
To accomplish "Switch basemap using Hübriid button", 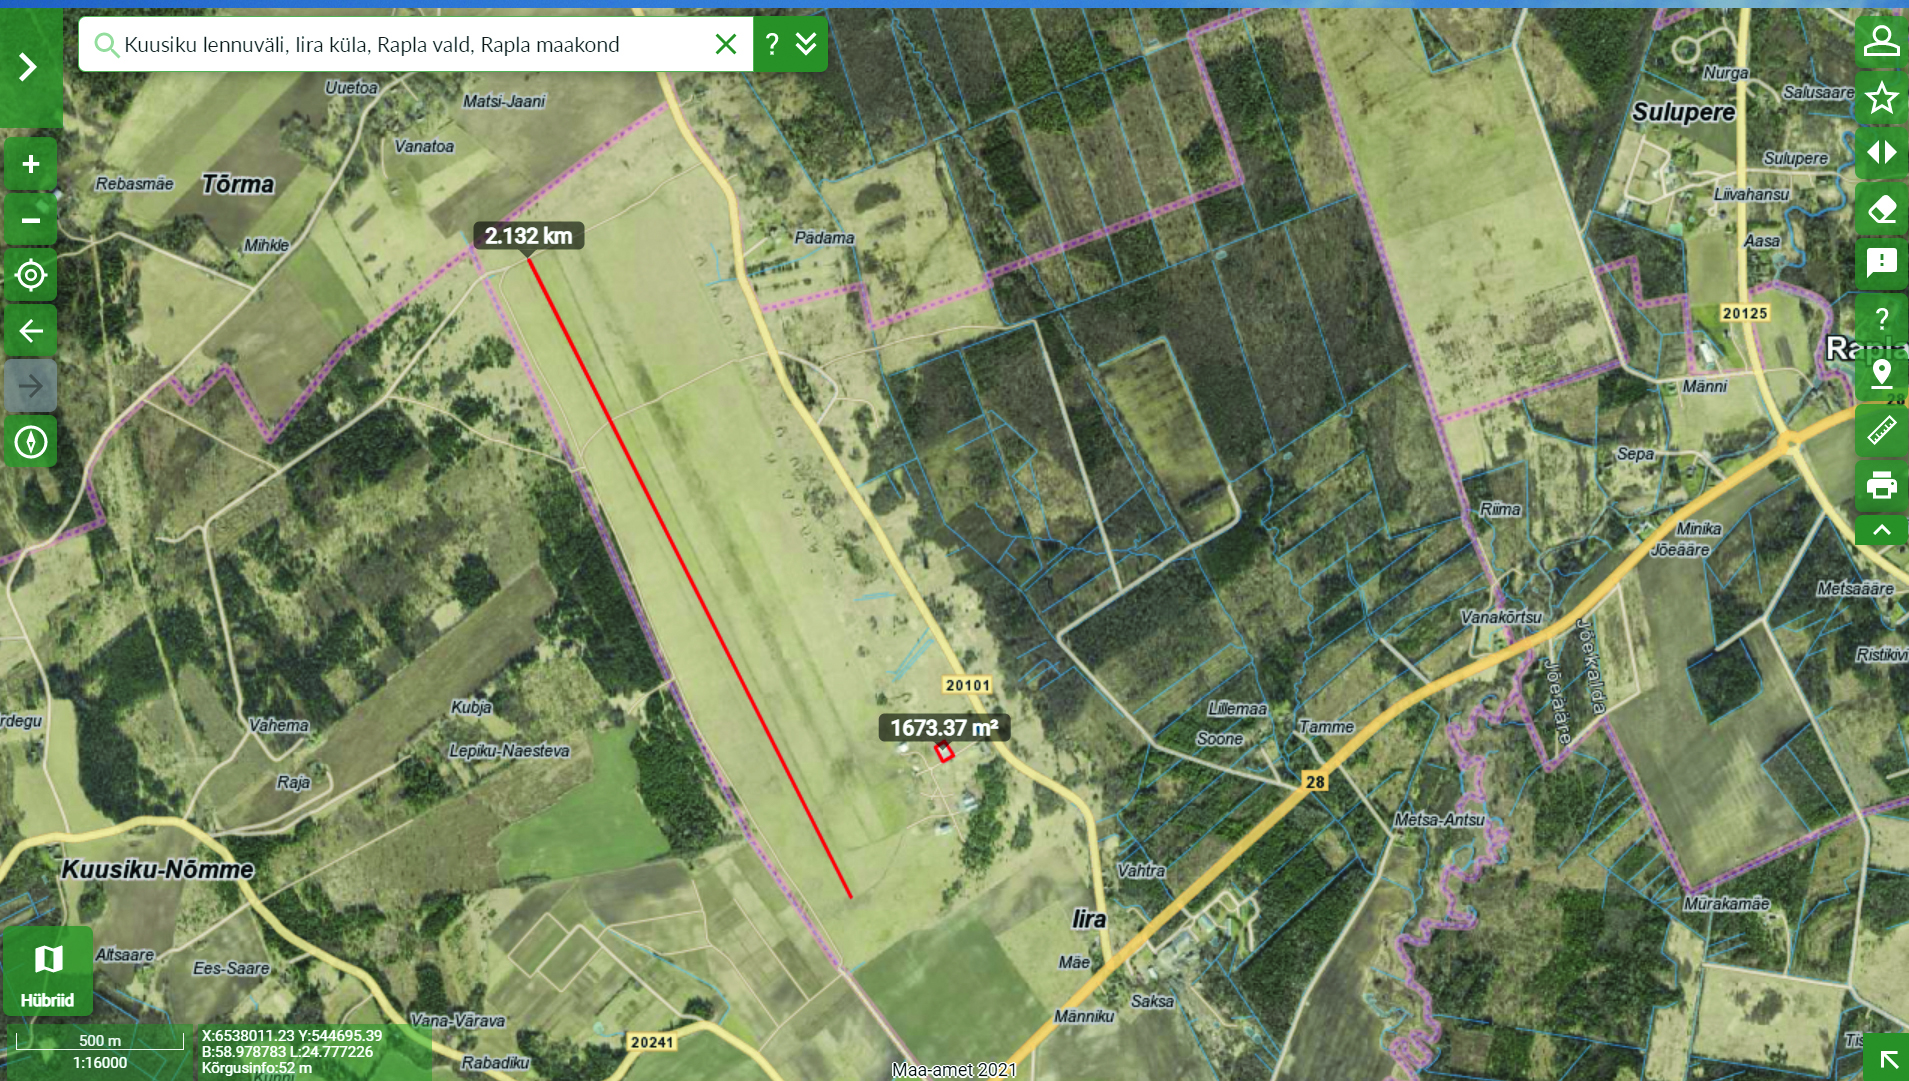I will point(48,971).
